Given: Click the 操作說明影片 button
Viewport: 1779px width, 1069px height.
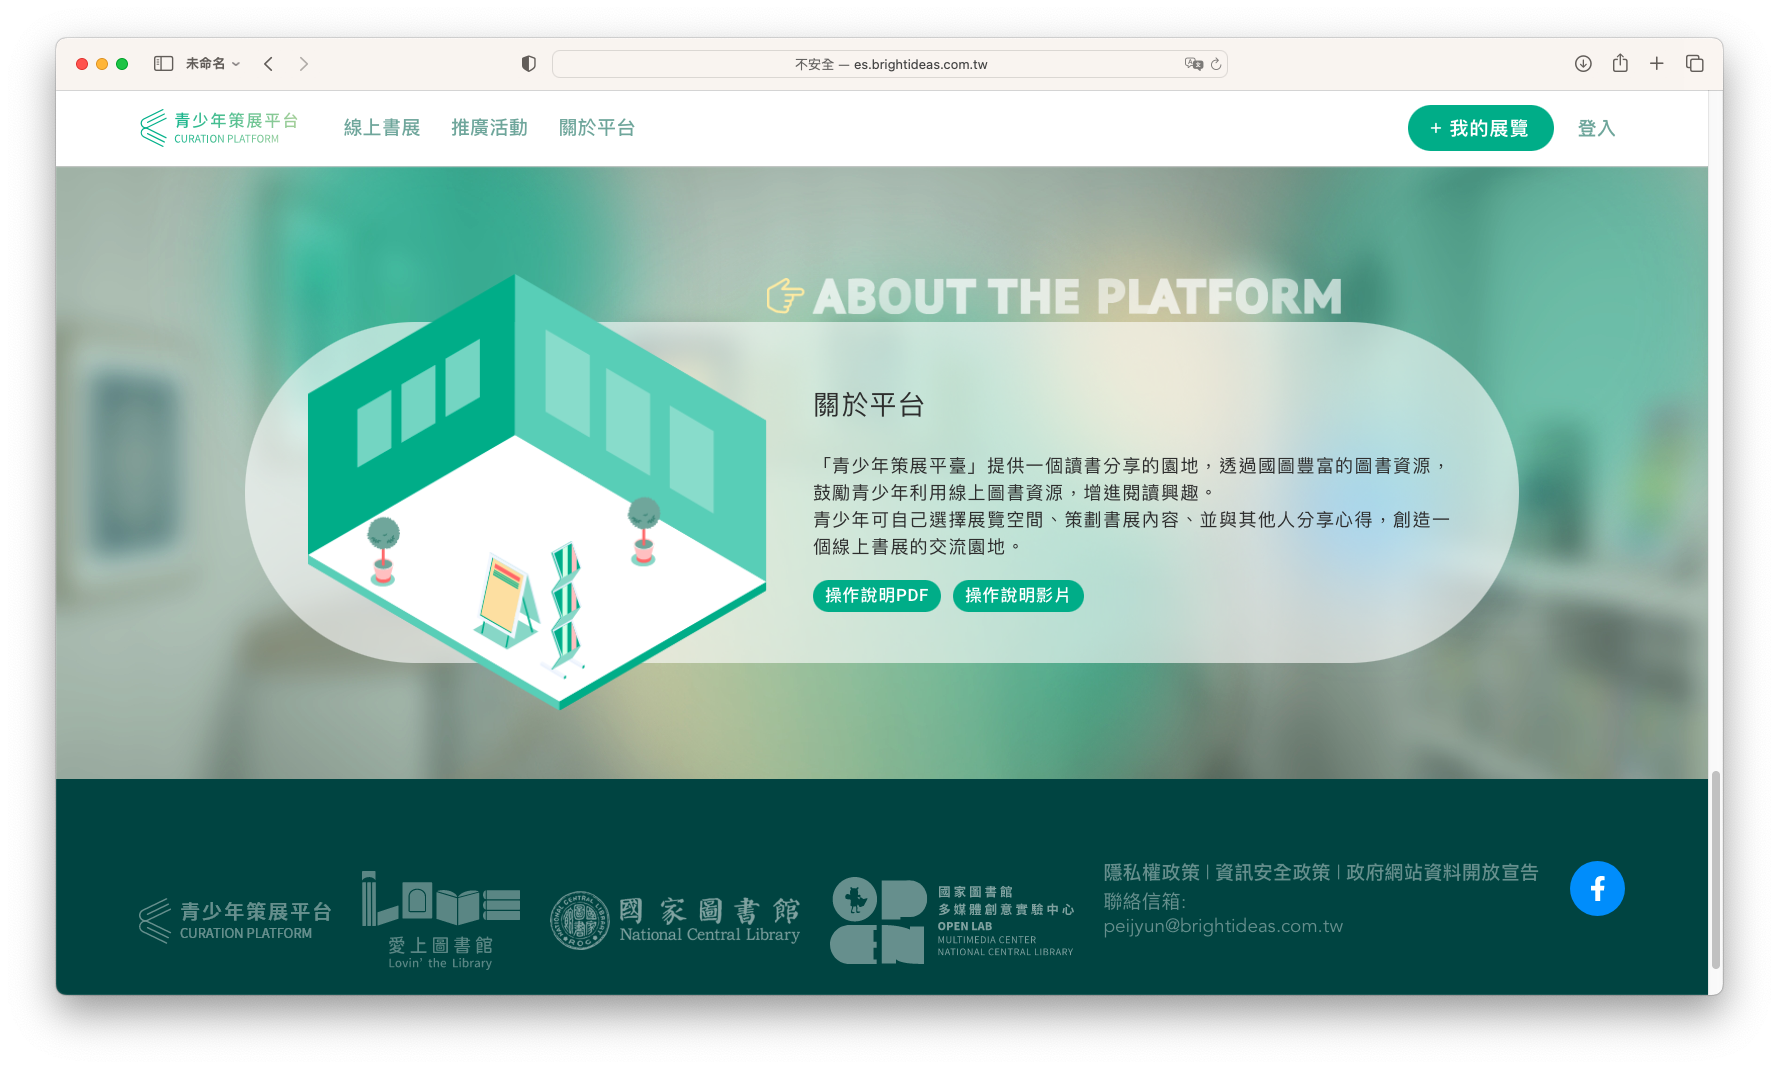Looking at the screenshot, I should (x=1017, y=596).
